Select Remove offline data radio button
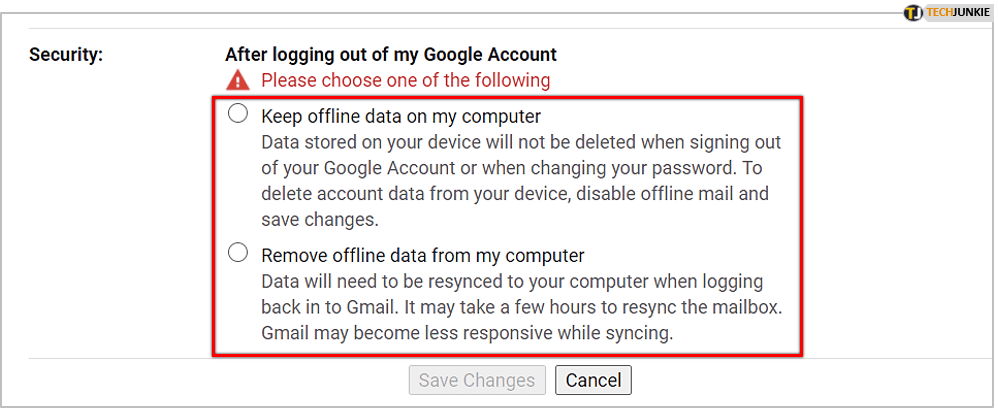The image size is (998, 408). (238, 253)
